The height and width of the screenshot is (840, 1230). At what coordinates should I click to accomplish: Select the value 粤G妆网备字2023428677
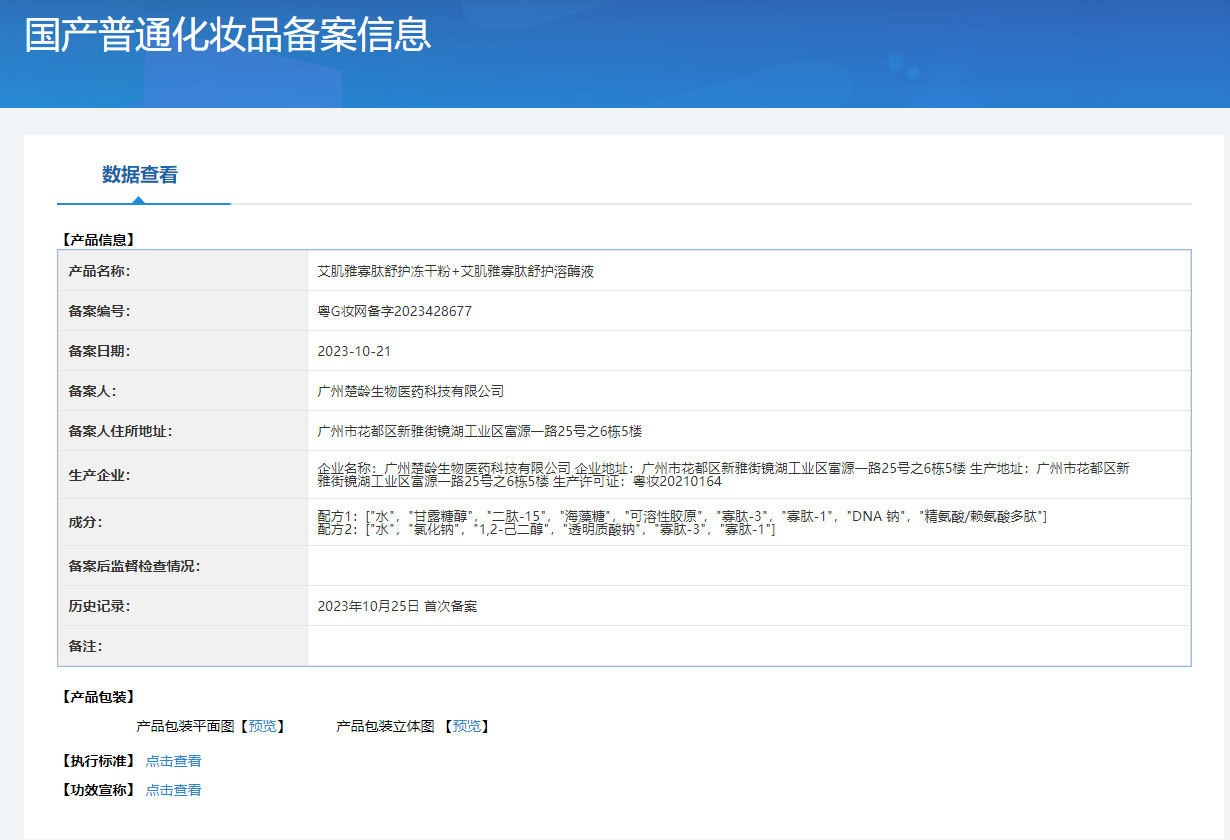394,311
